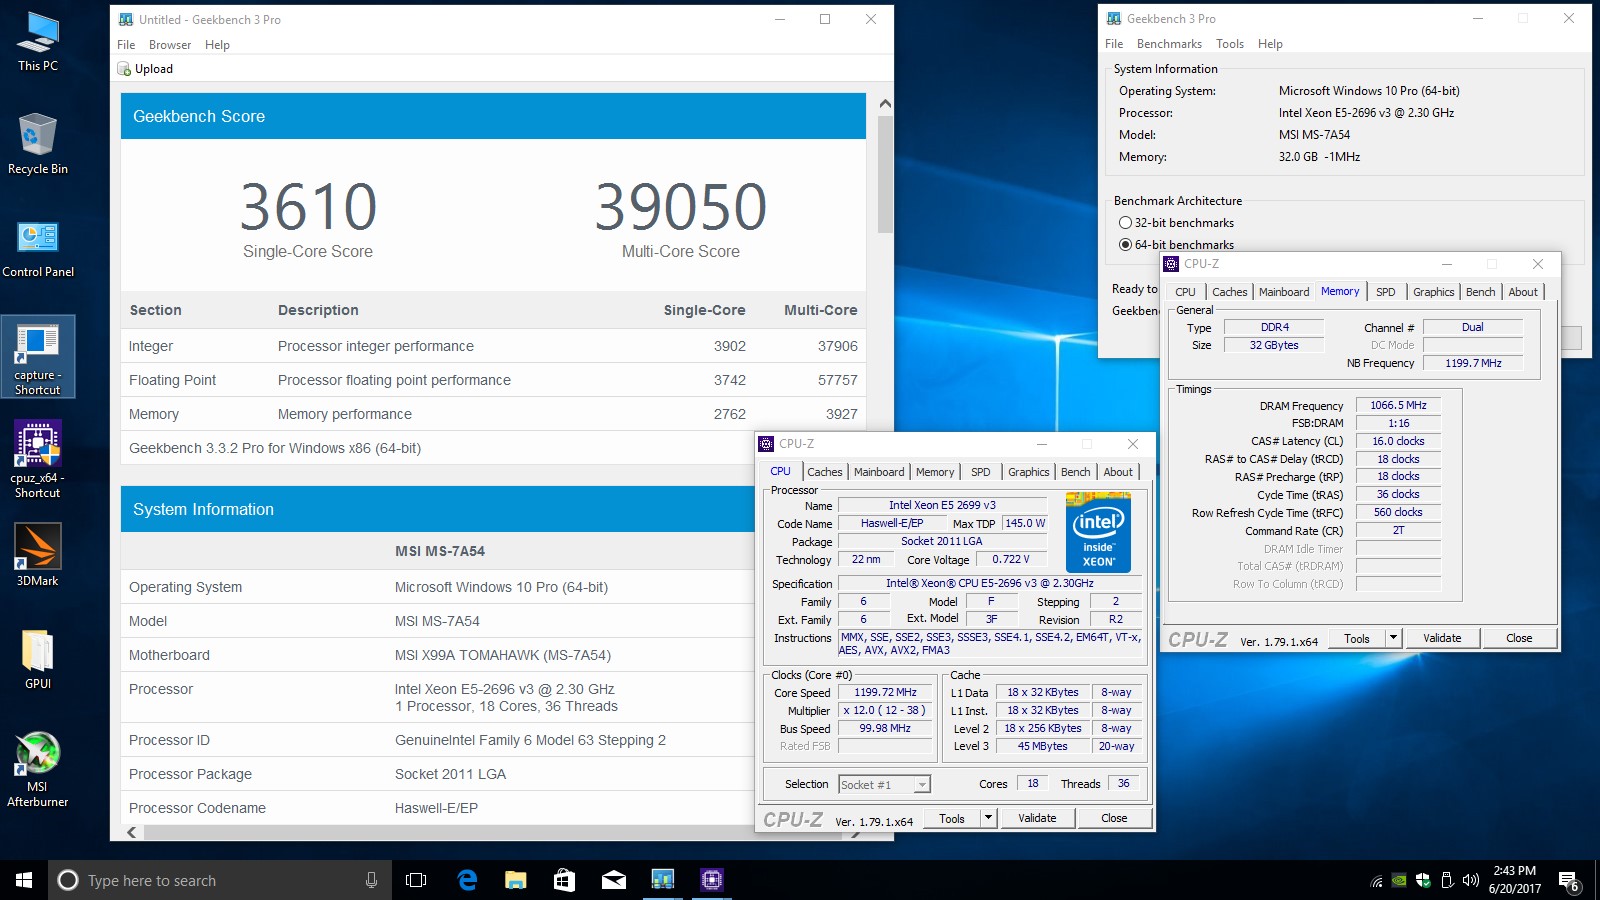Open Graphics tab in CPU-Z Memory window
The width and height of the screenshot is (1600, 900).
point(1433,292)
